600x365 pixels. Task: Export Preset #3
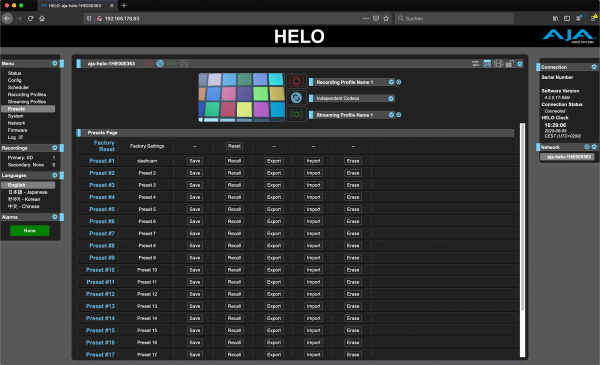point(274,185)
